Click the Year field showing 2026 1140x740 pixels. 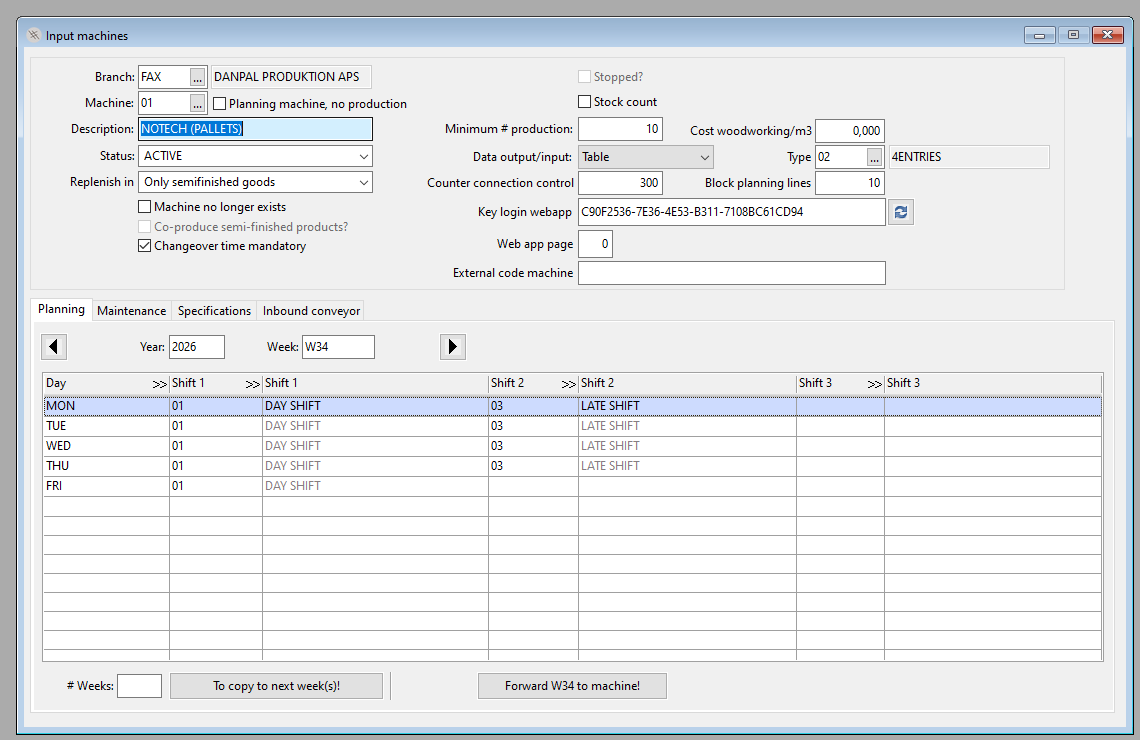[x=197, y=347]
